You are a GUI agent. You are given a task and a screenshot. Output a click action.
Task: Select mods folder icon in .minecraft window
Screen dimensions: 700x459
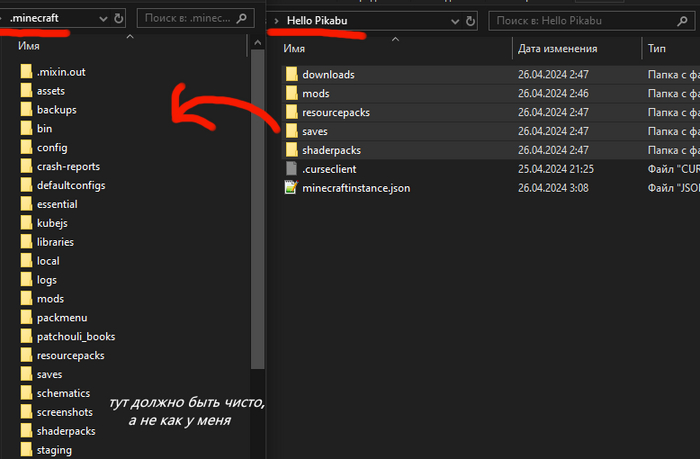26,298
